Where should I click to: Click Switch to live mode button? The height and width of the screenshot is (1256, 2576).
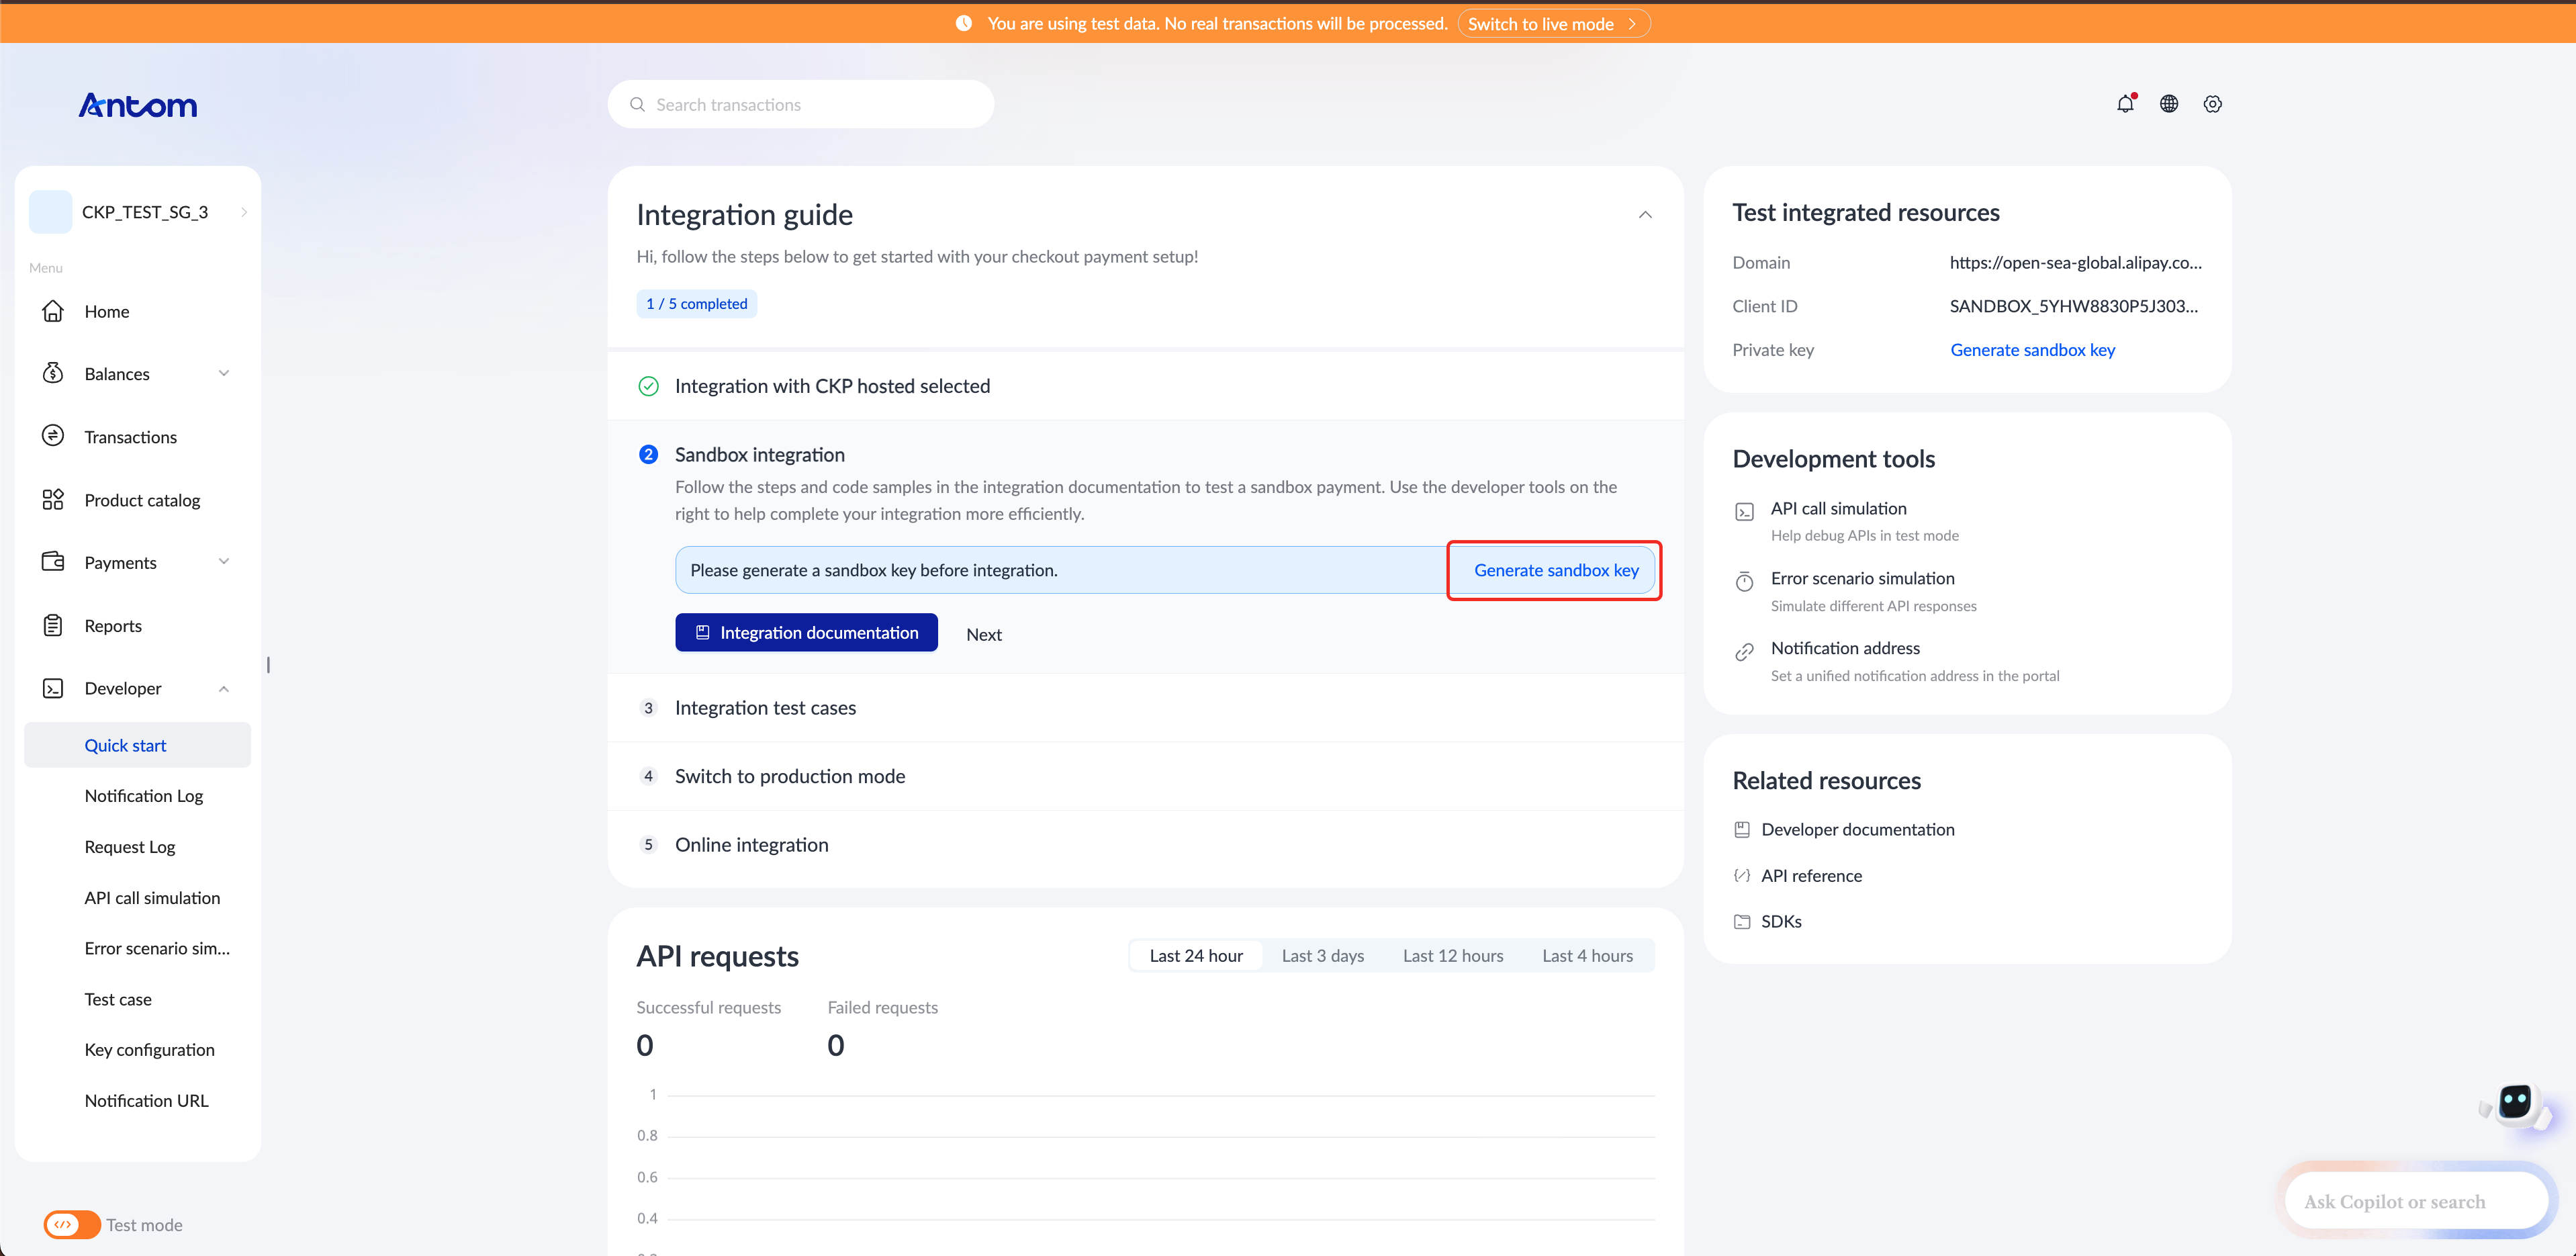pos(1553,23)
